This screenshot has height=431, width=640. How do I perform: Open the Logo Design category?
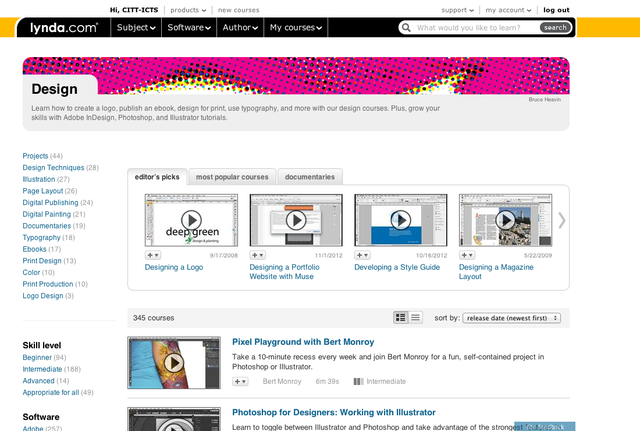43,296
